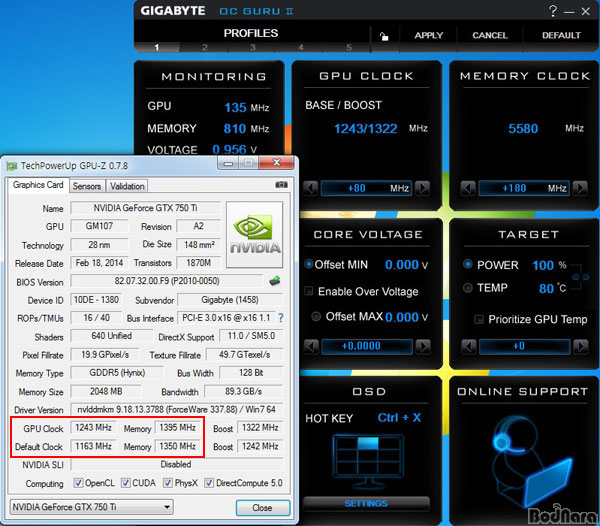
Task: Switch to profile 4 tab
Action: point(301,47)
